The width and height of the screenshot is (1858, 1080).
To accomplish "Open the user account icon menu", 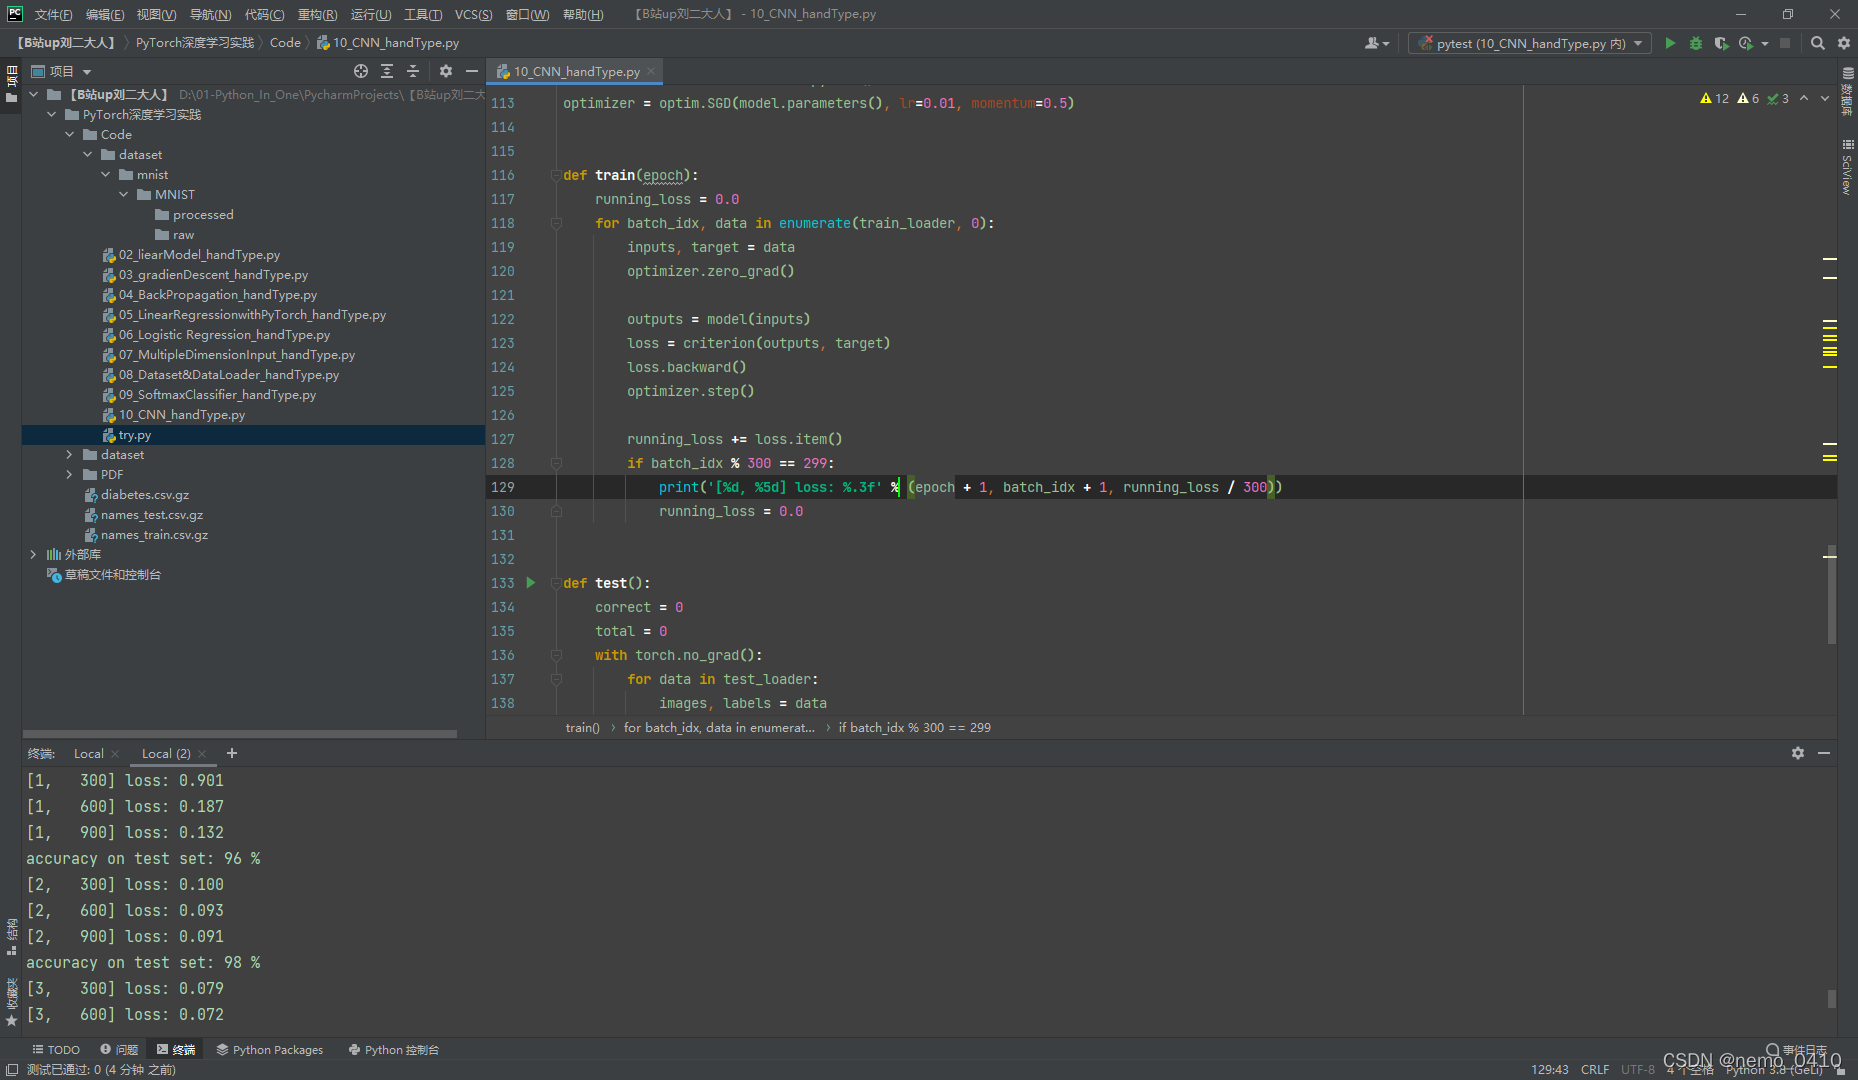I will pyautogui.click(x=1377, y=43).
